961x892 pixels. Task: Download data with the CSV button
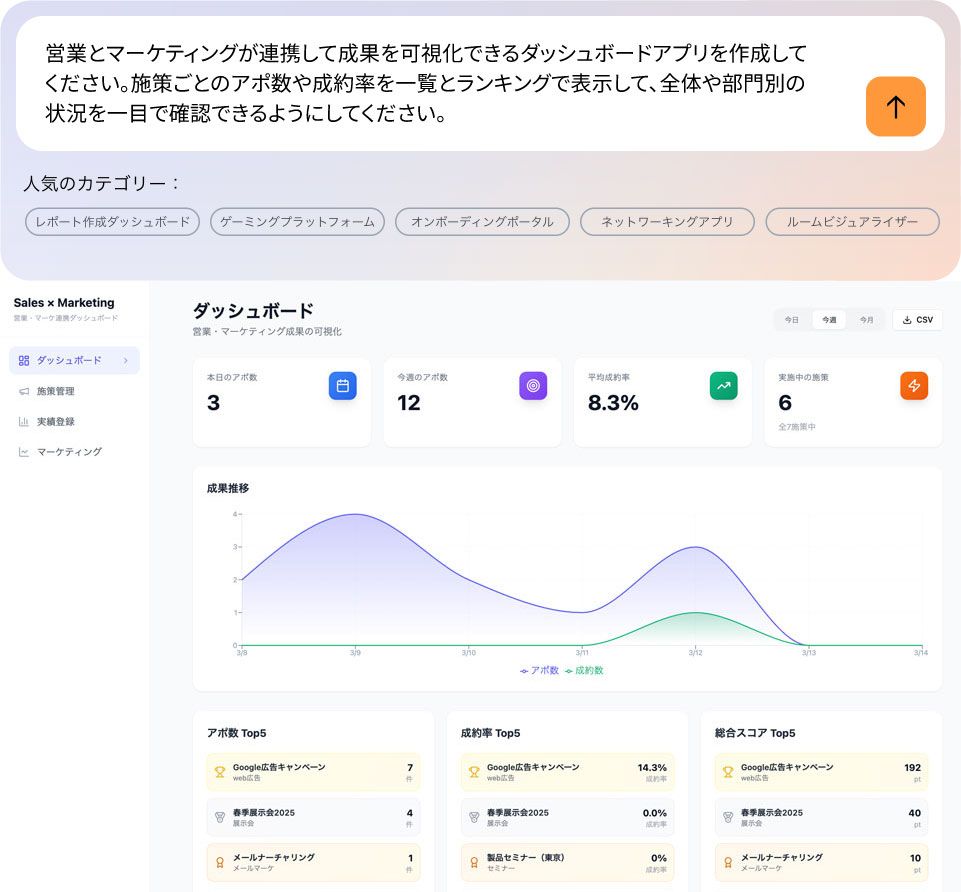916,320
